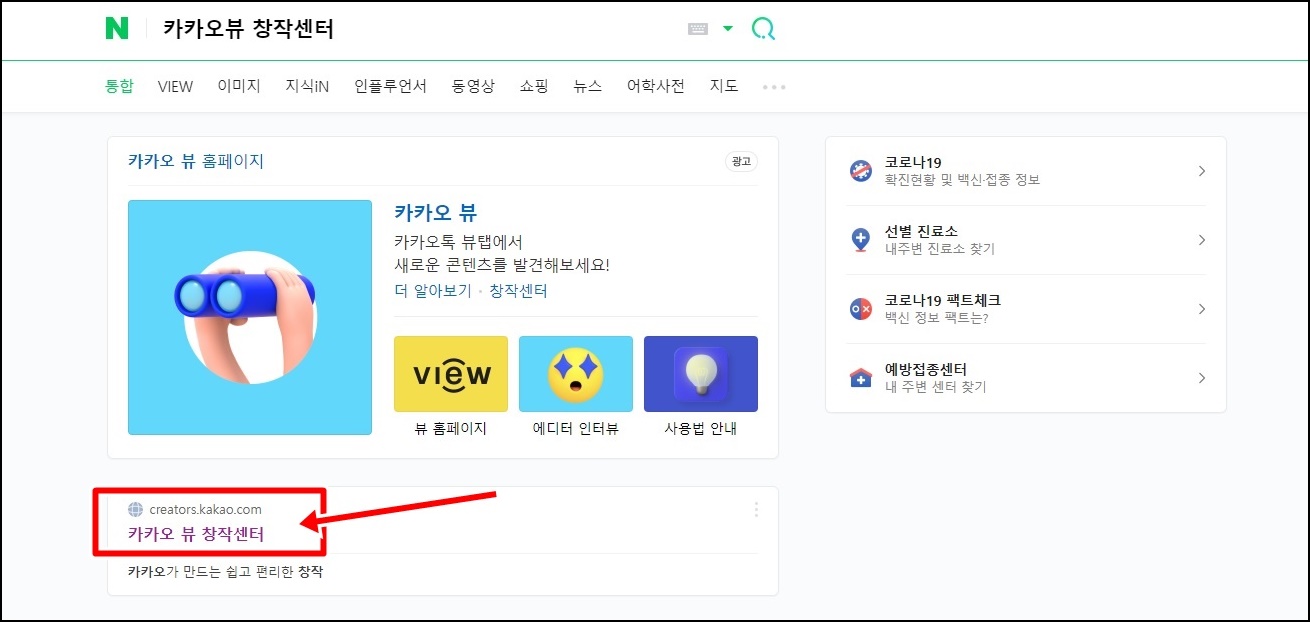Switch to the 동영상 tab

coord(473,86)
